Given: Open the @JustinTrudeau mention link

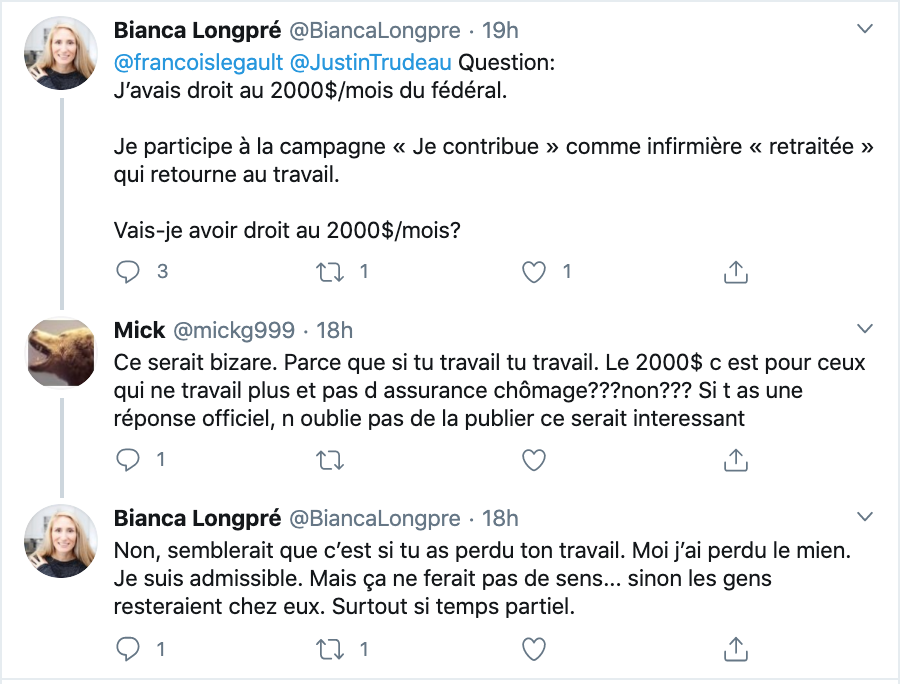Looking at the screenshot, I should tap(370, 62).
